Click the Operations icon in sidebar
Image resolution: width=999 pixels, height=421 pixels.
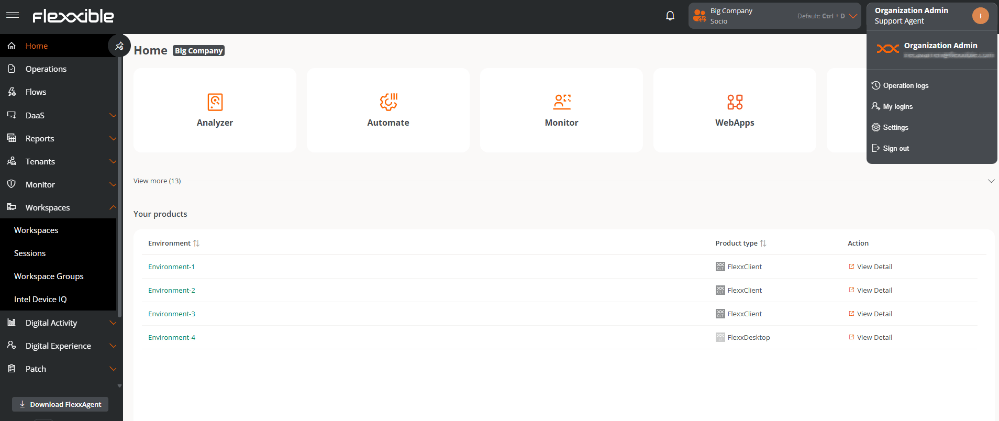click(x=11, y=69)
